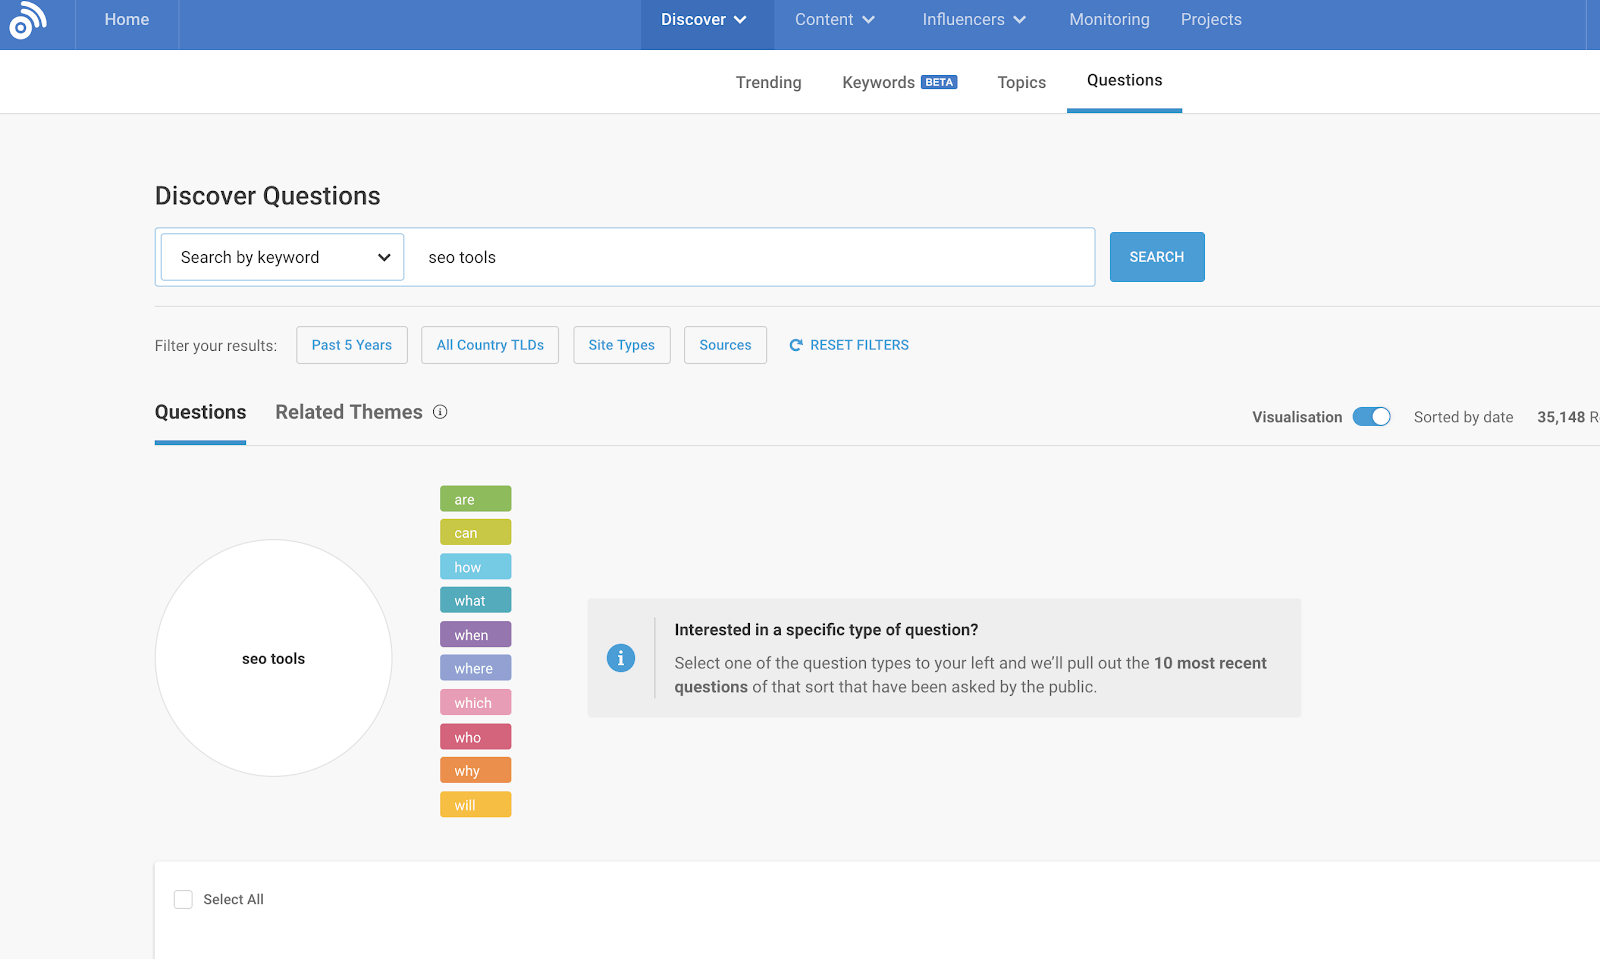Click the BETA badge next to Keywords
The width and height of the screenshot is (1600, 959).
pyautogui.click(x=939, y=82)
